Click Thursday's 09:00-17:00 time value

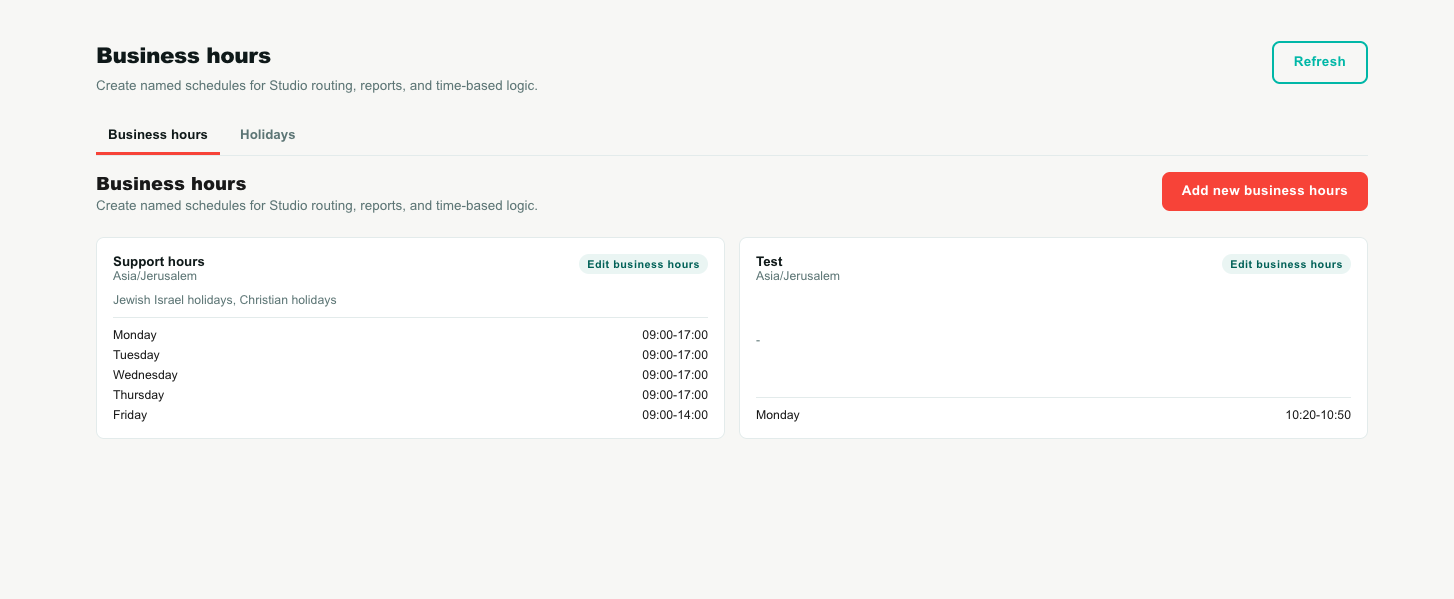click(x=675, y=395)
